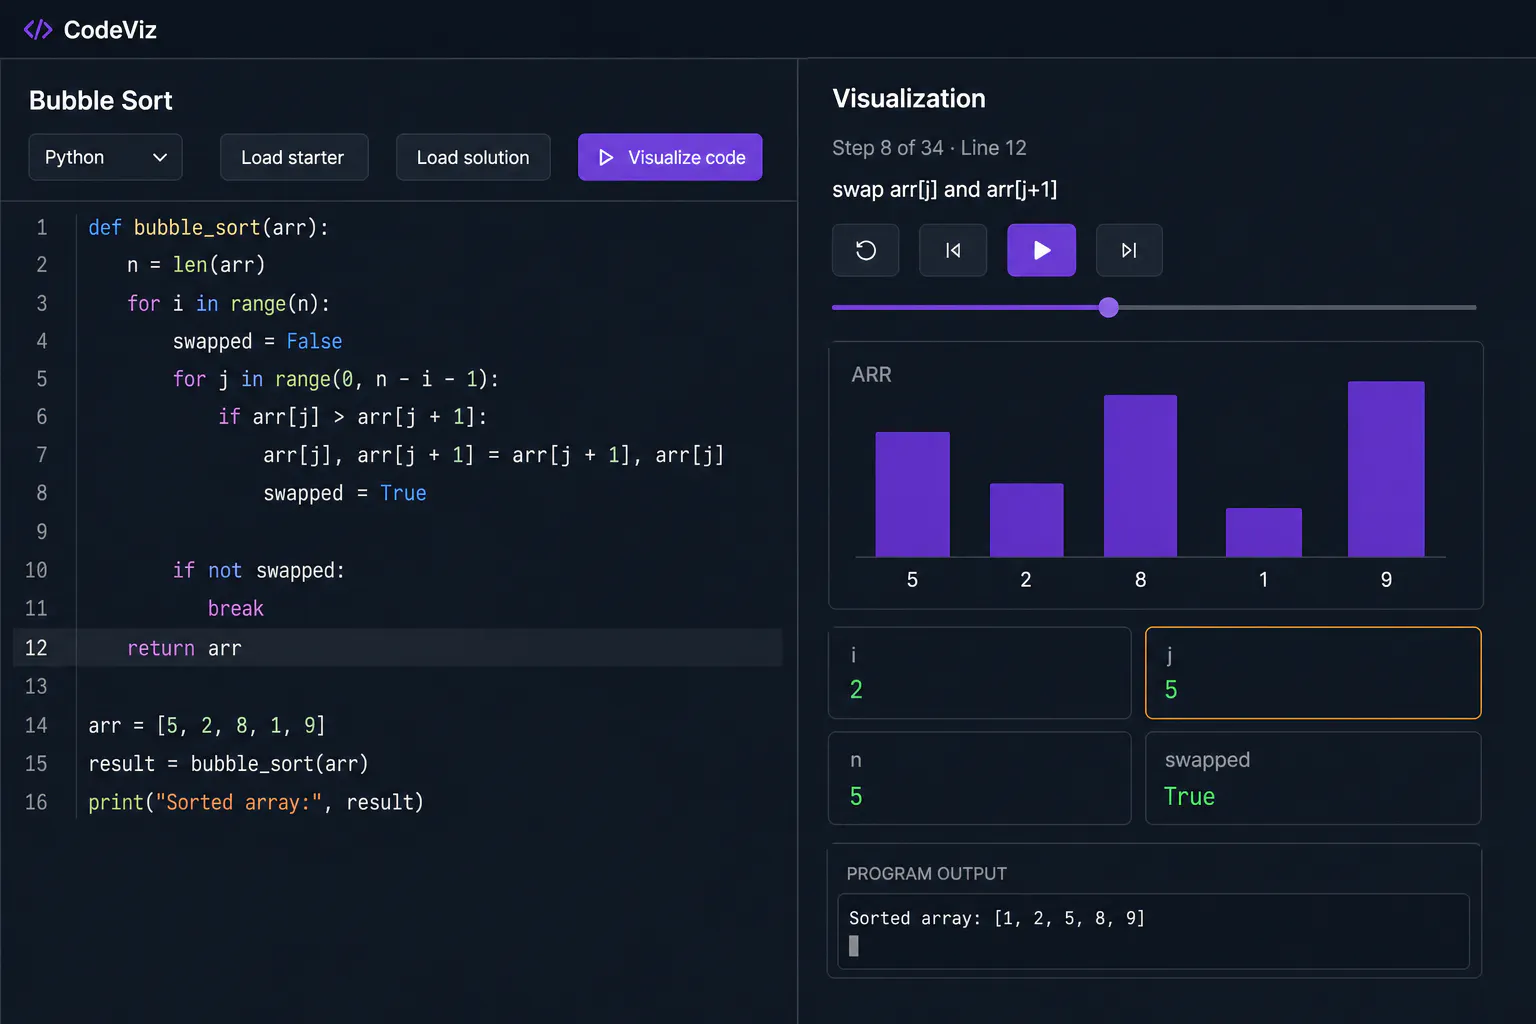Click 'swap arr[j] and arr[j+1]' description
1536x1024 pixels.
click(x=944, y=189)
